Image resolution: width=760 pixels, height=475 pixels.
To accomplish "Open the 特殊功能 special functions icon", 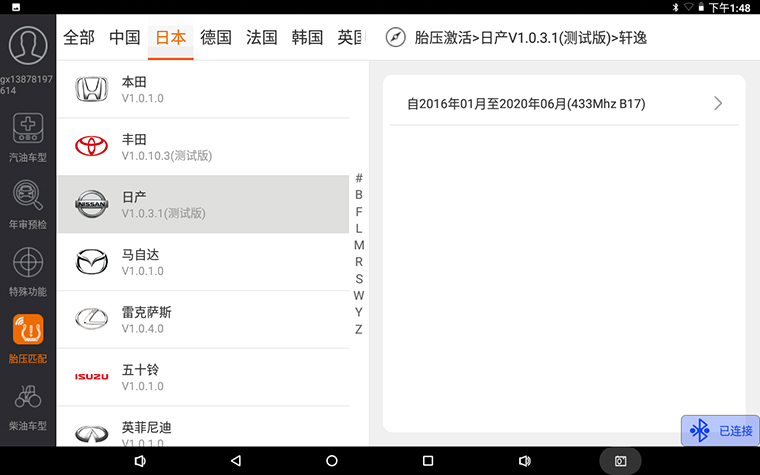I will [28, 262].
